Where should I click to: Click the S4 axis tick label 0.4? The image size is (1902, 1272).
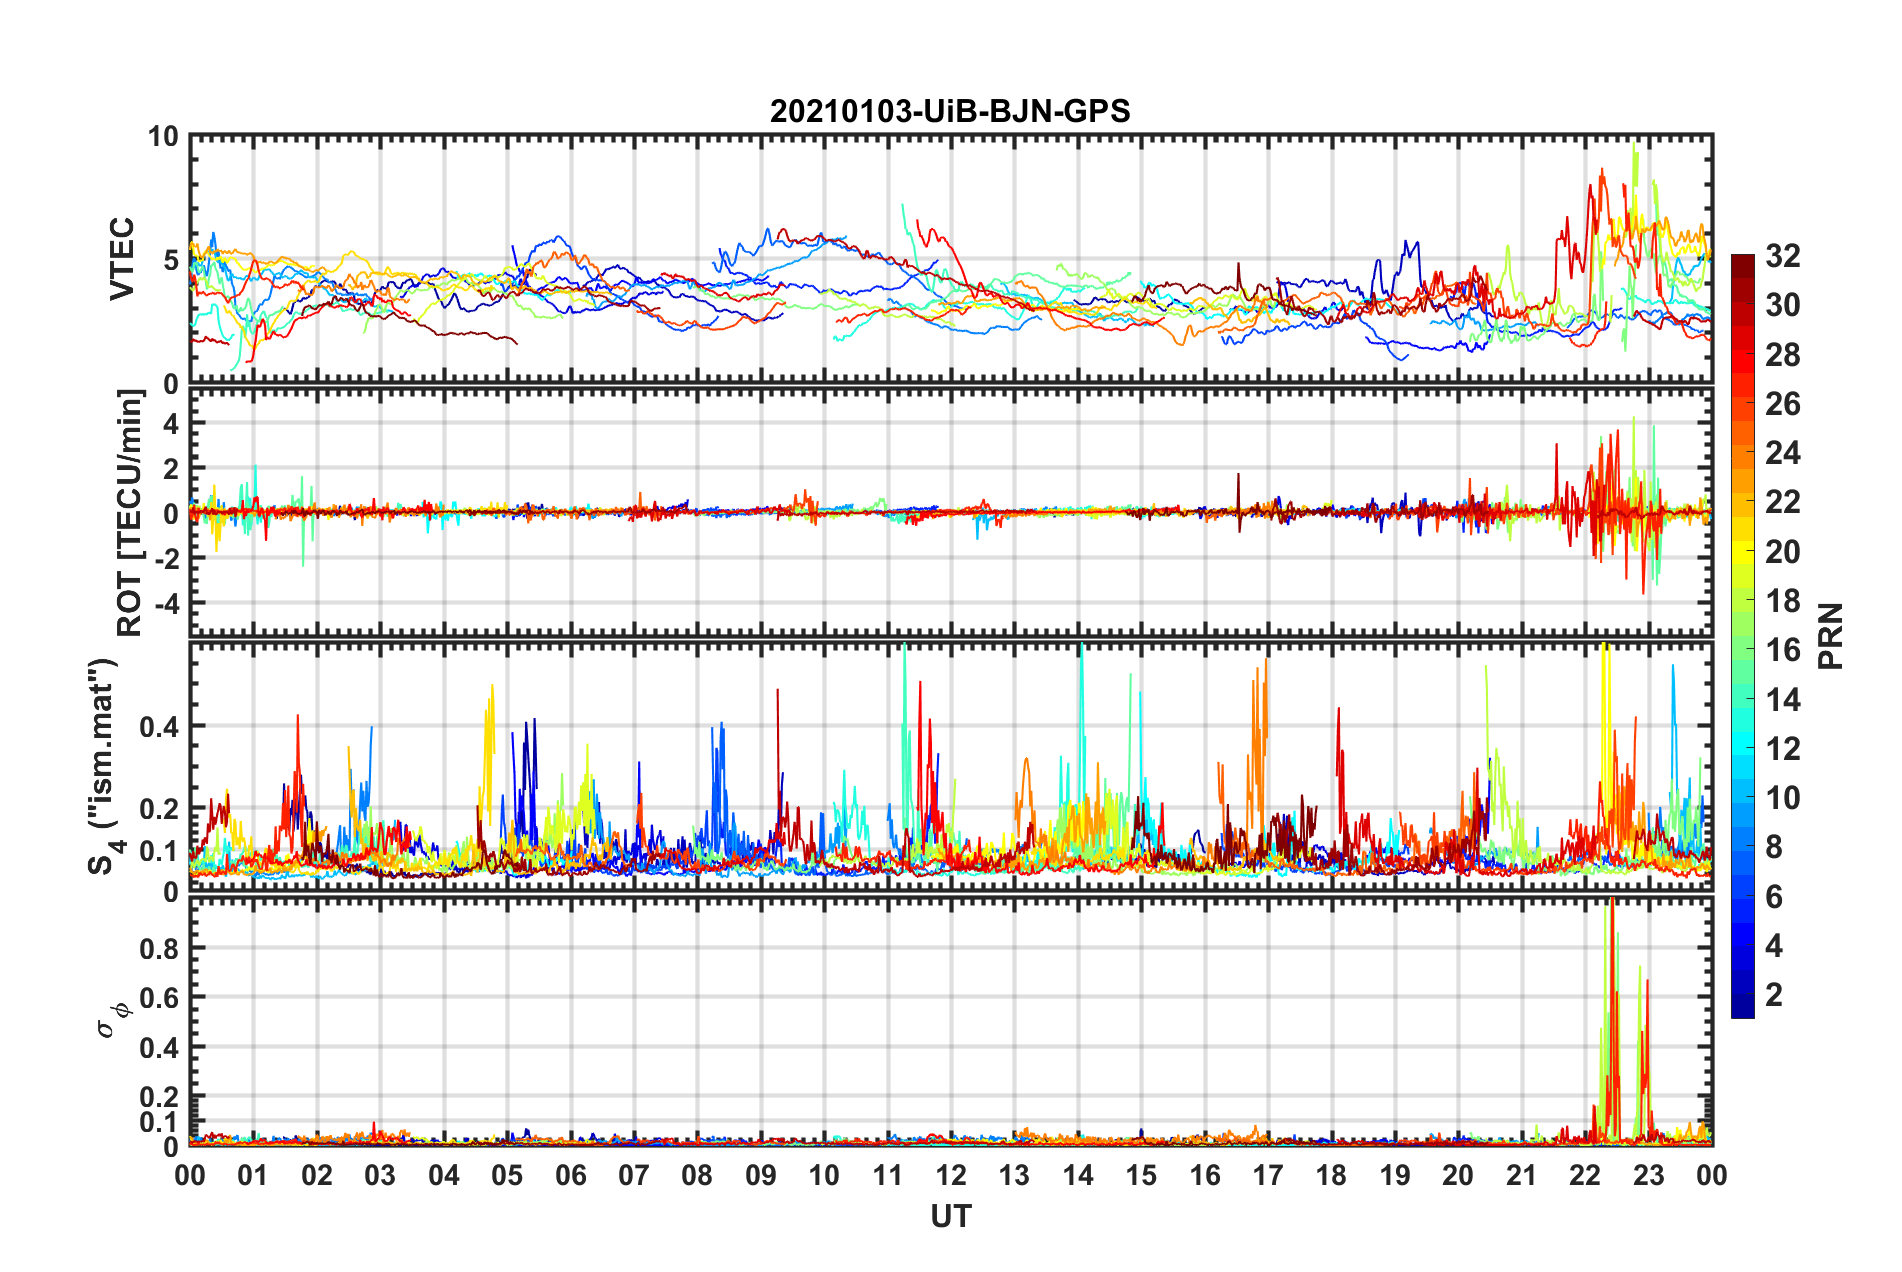click(x=159, y=727)
